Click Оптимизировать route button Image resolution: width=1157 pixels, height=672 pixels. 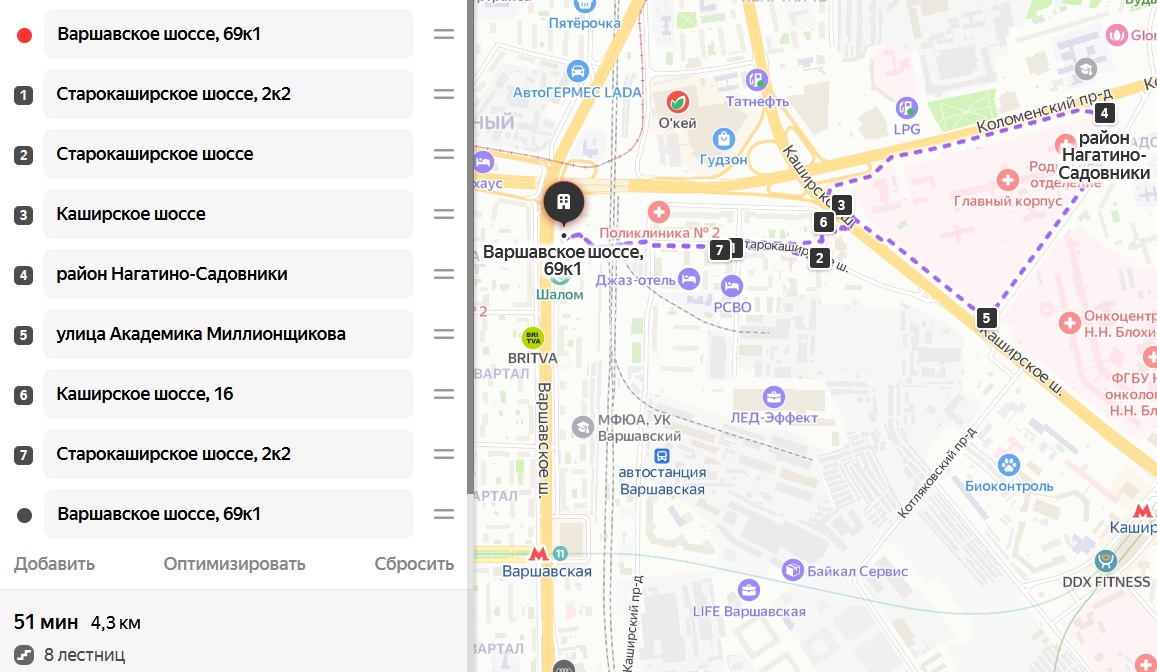pos(234,564)
